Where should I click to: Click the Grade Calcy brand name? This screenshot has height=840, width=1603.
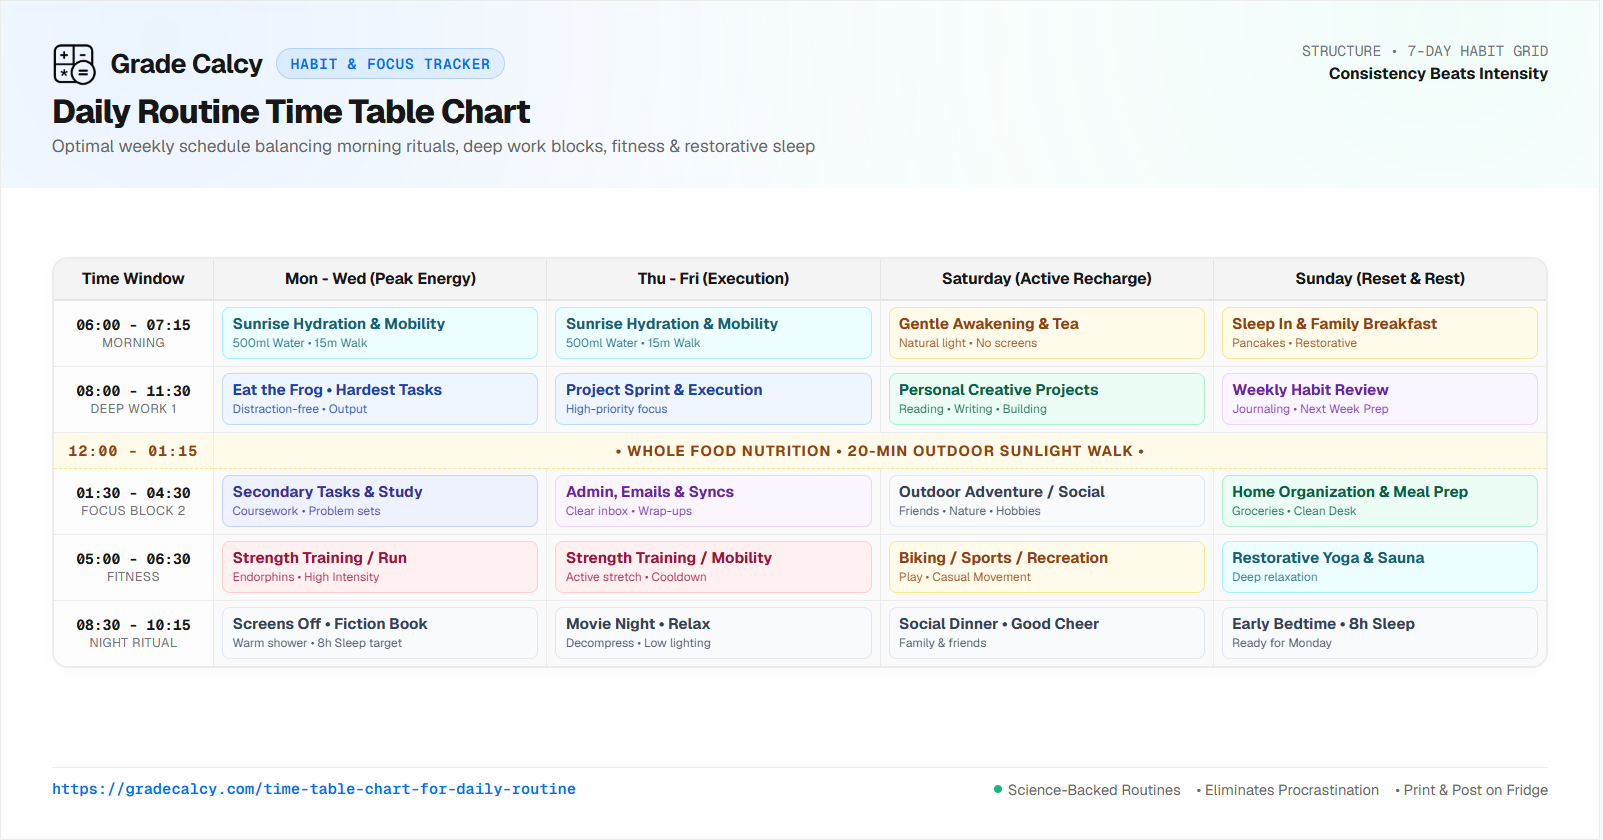click(186, 64)
